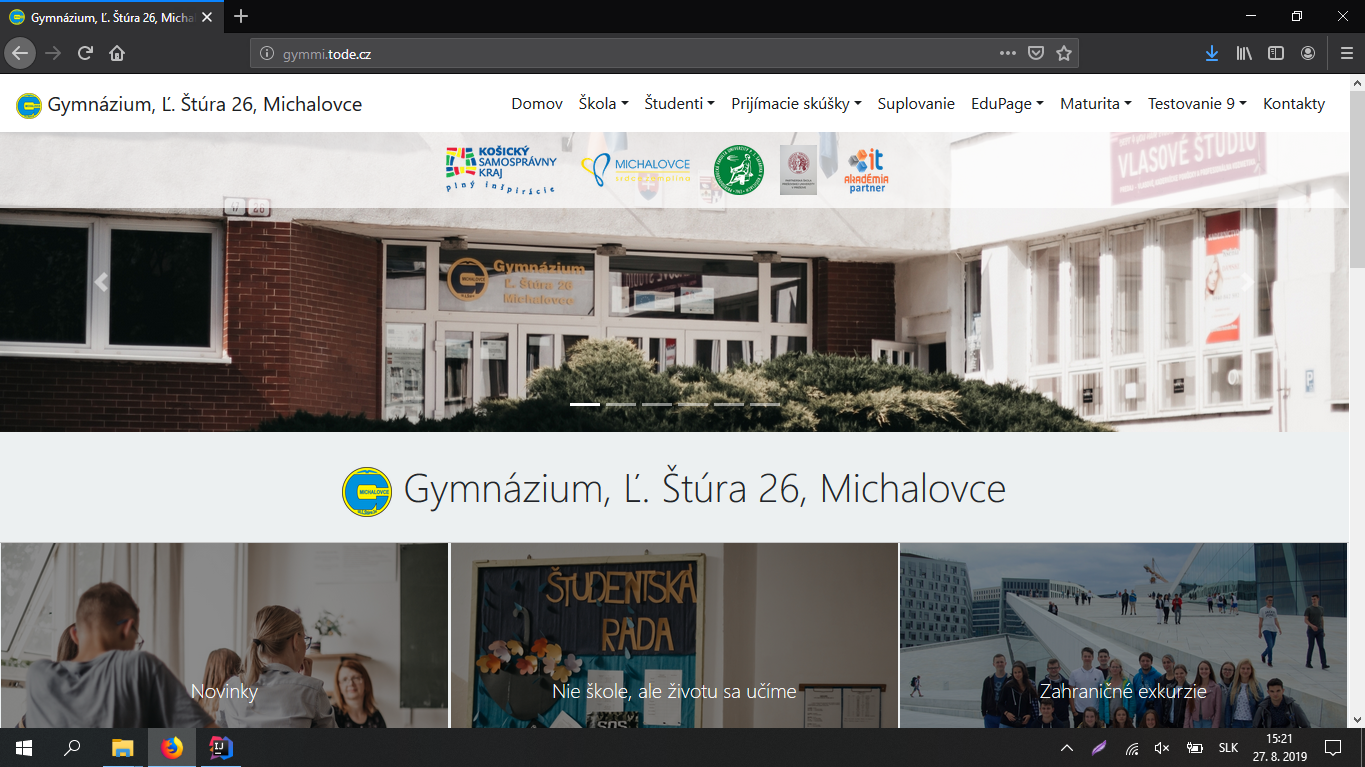The width and height of the screenshot is (1365, 767).
Task: Open battery status tray icon
Action: [1194, 748]
